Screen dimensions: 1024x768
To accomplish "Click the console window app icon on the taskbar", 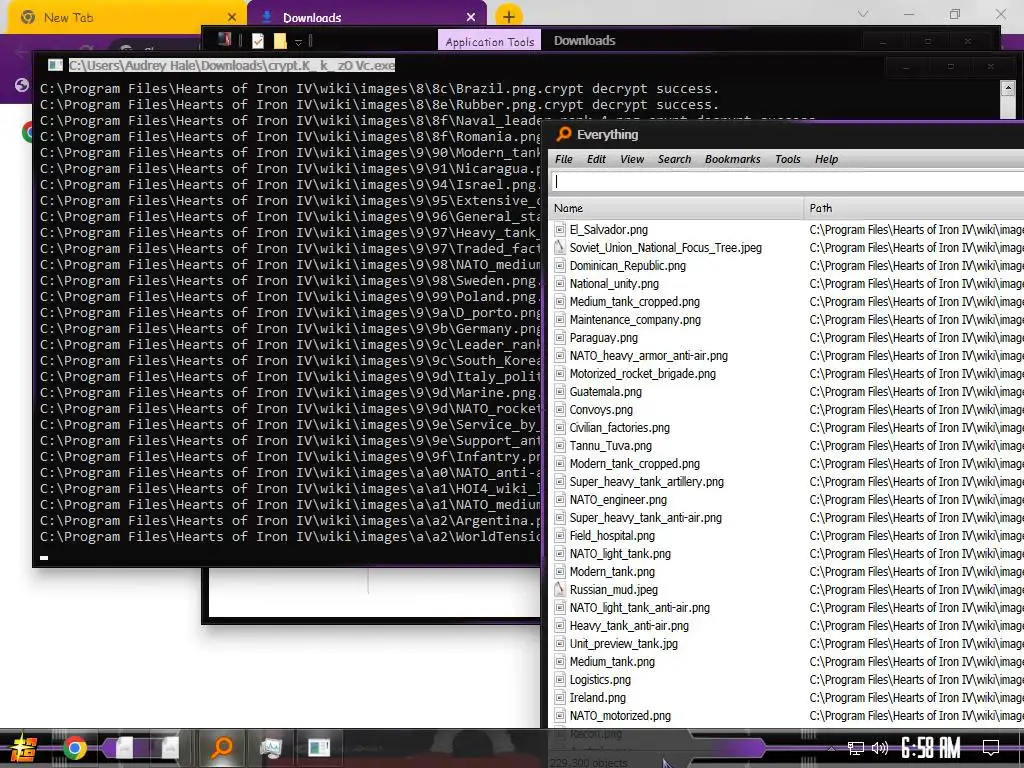I will coord(319,747).
